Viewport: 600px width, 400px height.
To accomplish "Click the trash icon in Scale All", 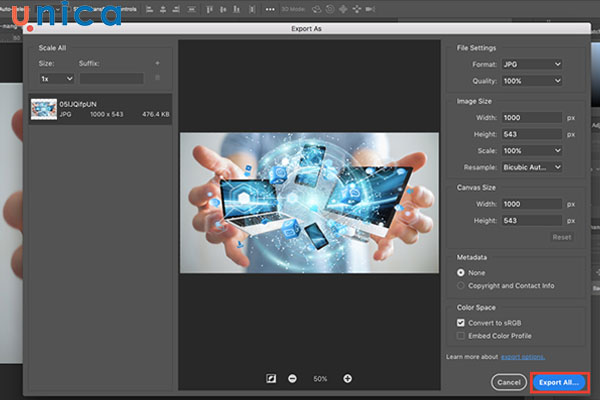I will 156,78.
